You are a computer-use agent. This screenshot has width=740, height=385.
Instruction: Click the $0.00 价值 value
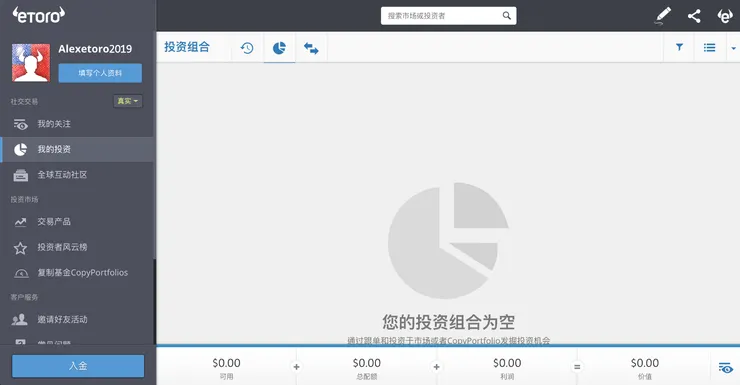click(645, 363)
